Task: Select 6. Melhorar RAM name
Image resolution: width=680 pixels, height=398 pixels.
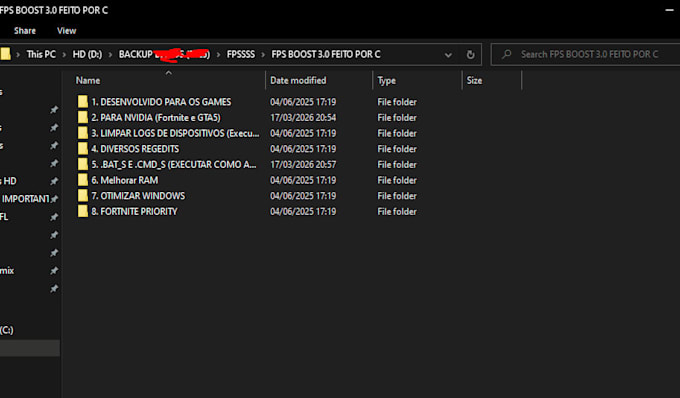Action: click(124, 180)
